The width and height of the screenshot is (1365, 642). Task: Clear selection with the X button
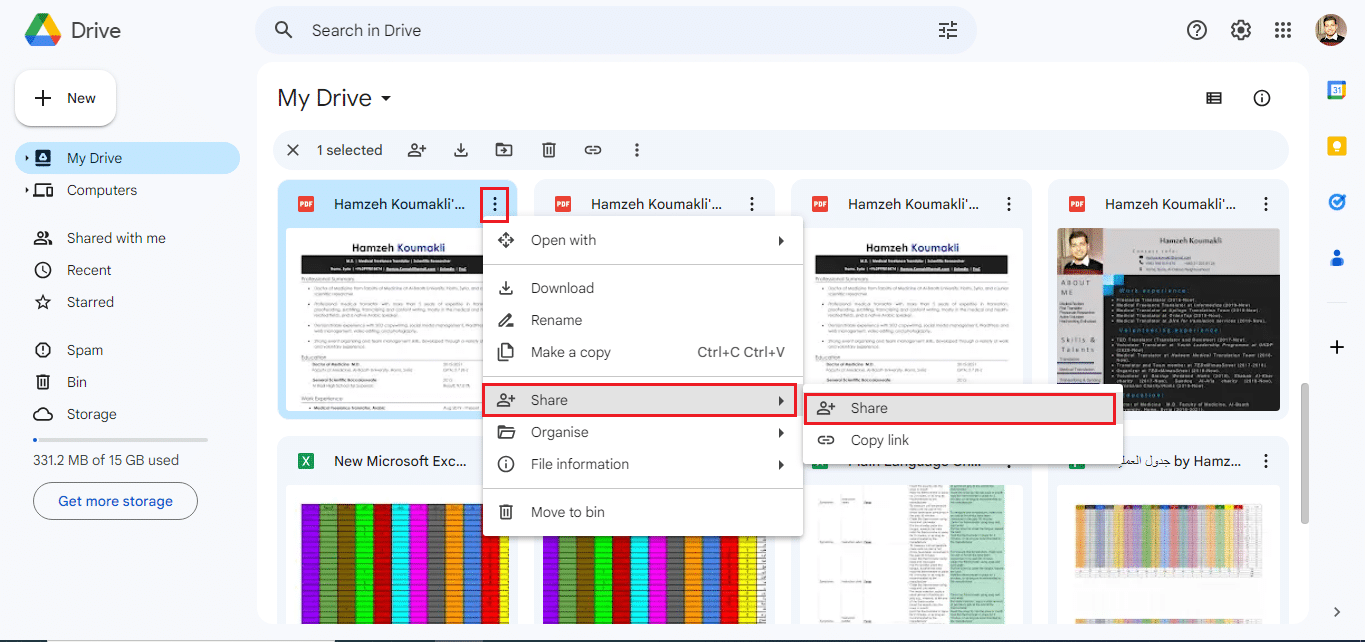click(x=293, y=150)
